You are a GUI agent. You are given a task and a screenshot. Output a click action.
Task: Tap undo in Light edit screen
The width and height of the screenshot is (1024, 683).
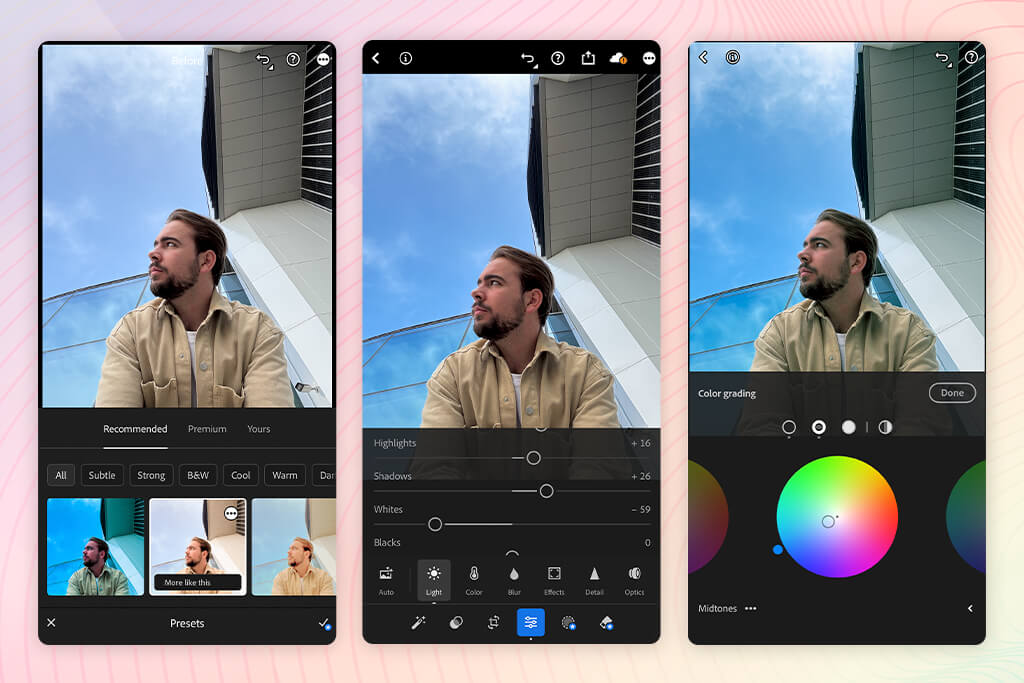[528, 59]
